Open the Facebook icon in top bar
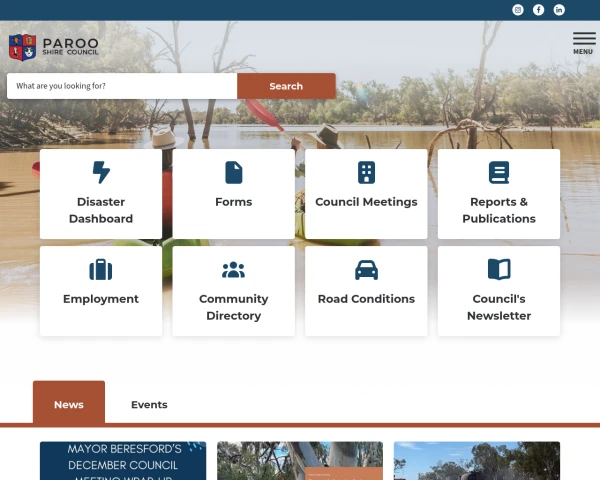 click(538, 10)
